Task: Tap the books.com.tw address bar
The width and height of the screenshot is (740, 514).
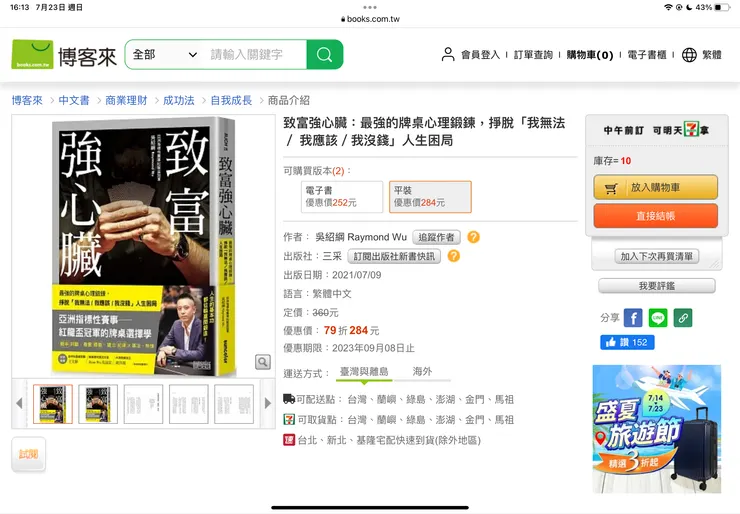Action: [370, 19]
